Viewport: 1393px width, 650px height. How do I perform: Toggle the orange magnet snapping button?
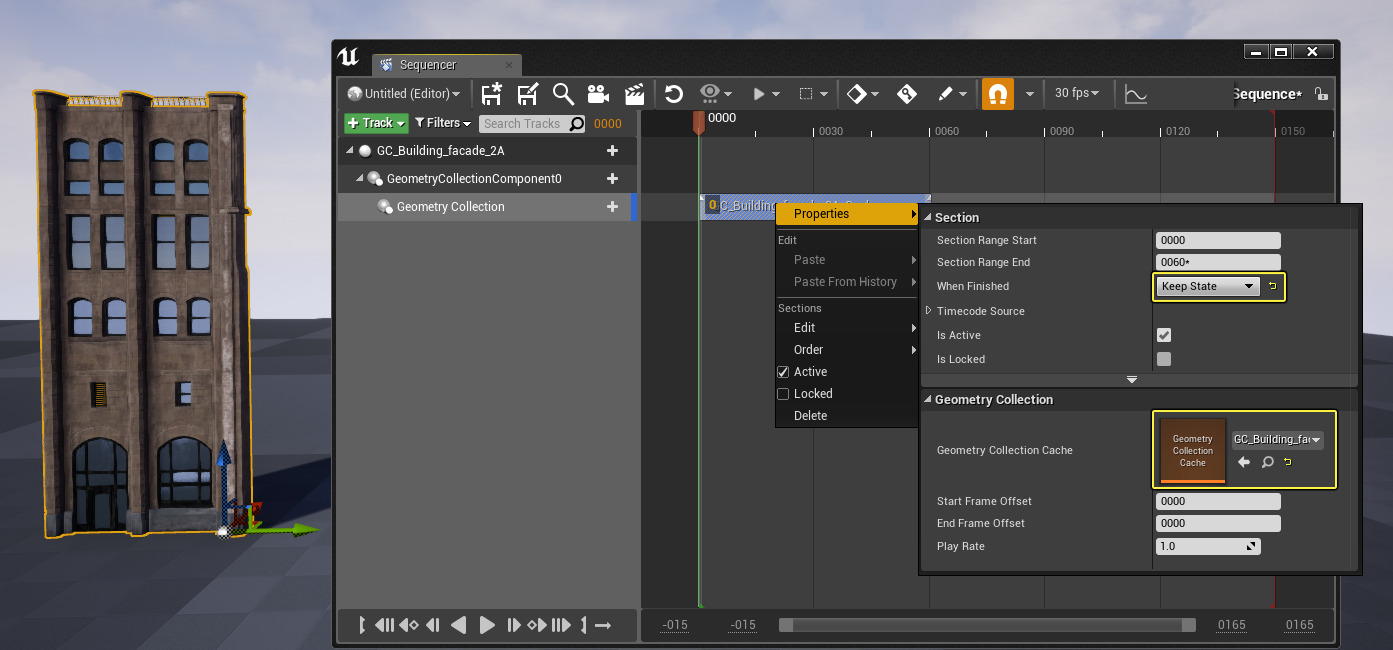pyautogui.click(x=997, y=94)
